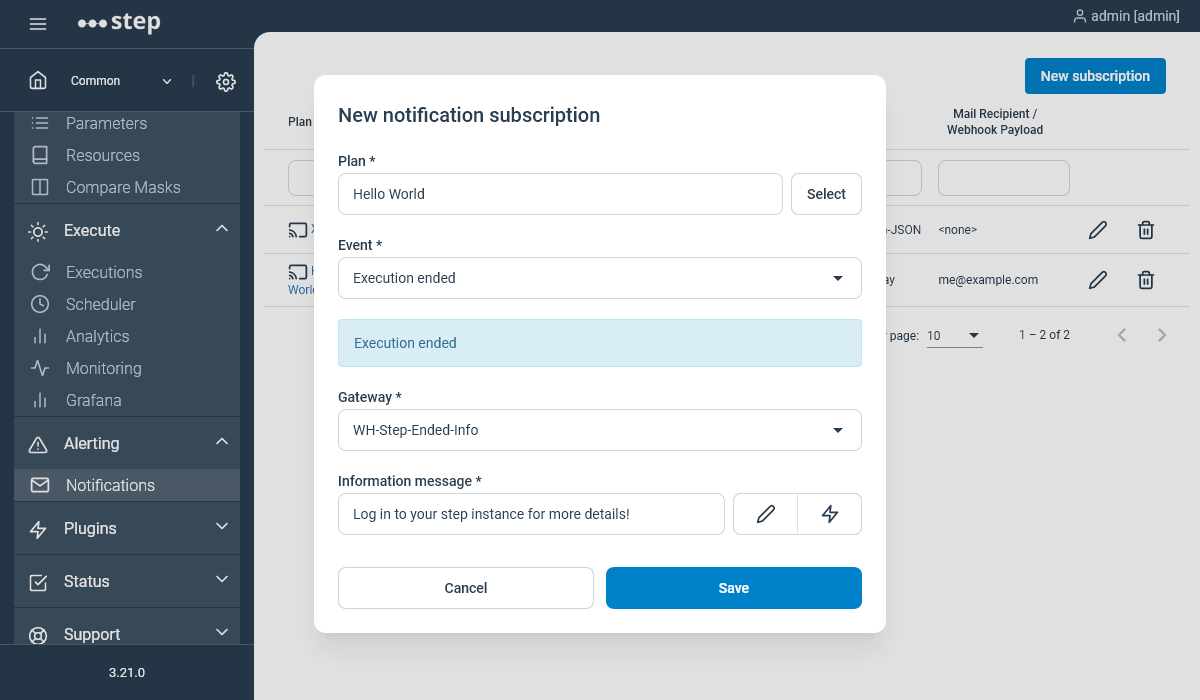Open settings gear next to Common
This screenshot has width=1200, height=700.
click(226, 82)
